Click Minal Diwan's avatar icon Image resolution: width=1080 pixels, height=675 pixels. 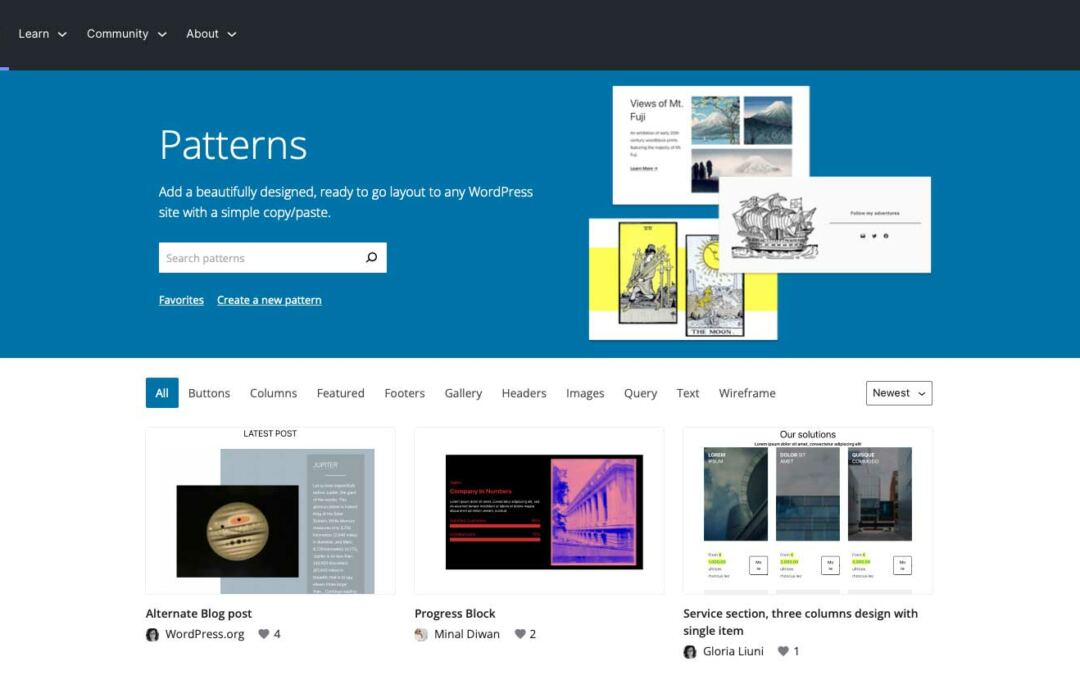click(x=421, y=634)
